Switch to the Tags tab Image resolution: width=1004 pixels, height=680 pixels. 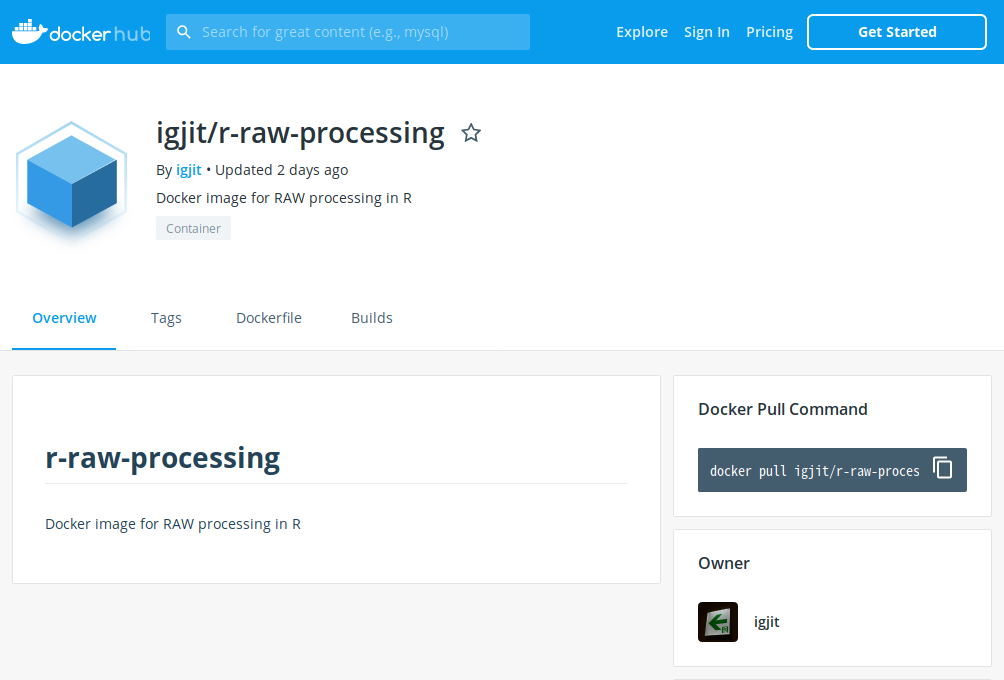tap(166, 318)
